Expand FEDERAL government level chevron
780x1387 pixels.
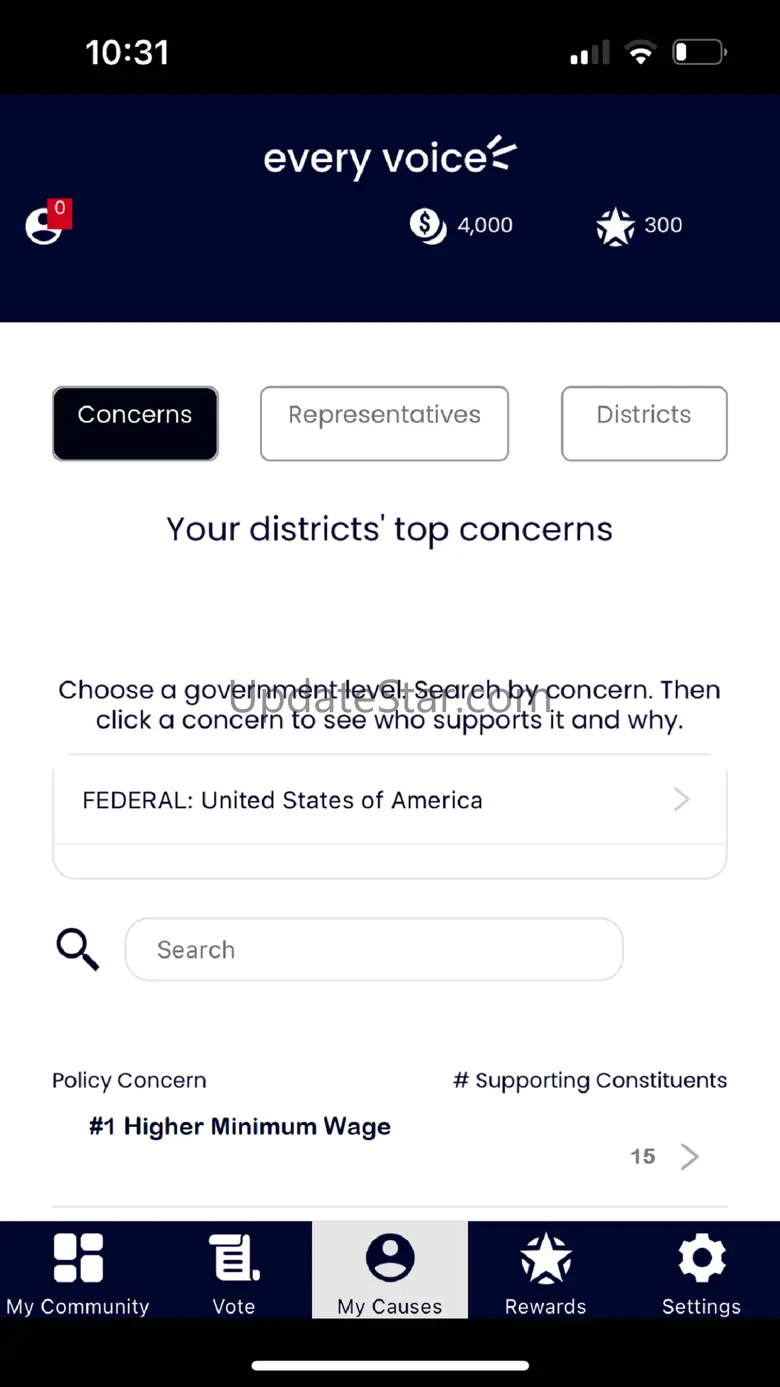point(681,799)
